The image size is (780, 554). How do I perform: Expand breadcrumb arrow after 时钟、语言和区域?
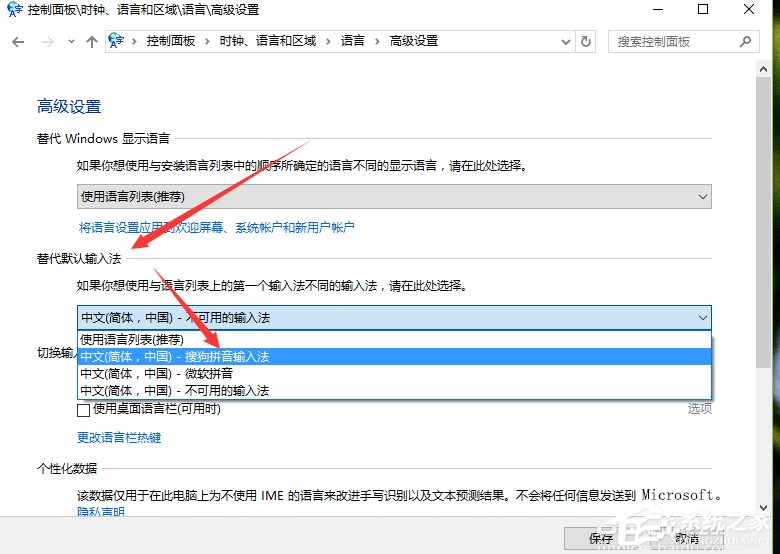(328, 42)
